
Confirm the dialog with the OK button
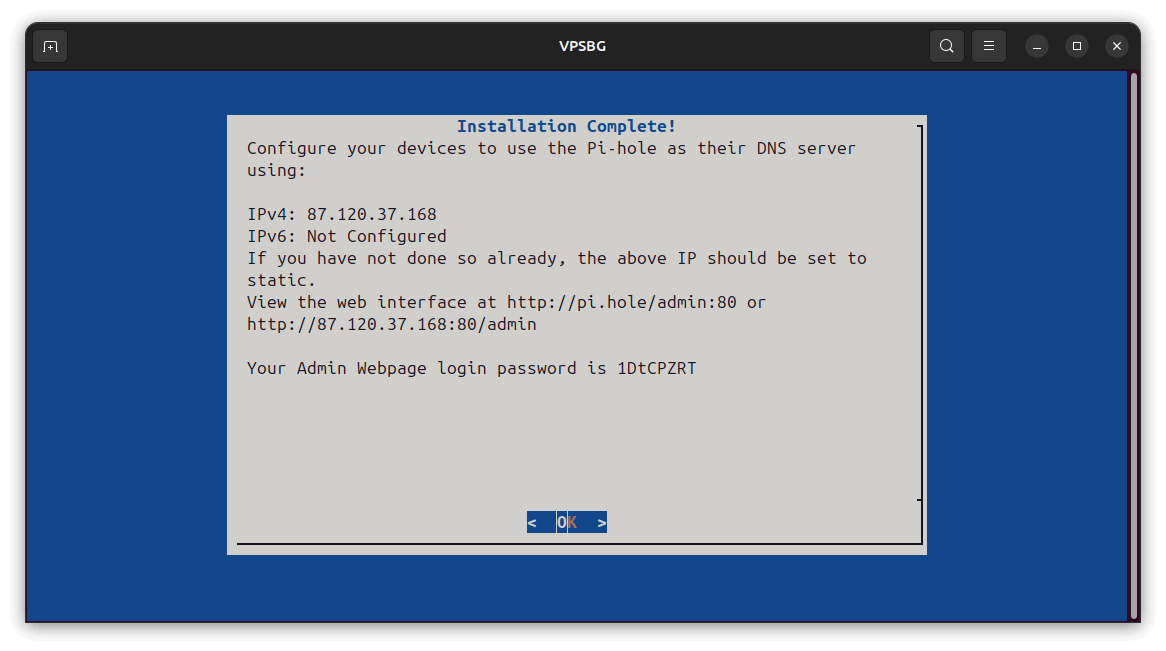(x=567, y=522)
